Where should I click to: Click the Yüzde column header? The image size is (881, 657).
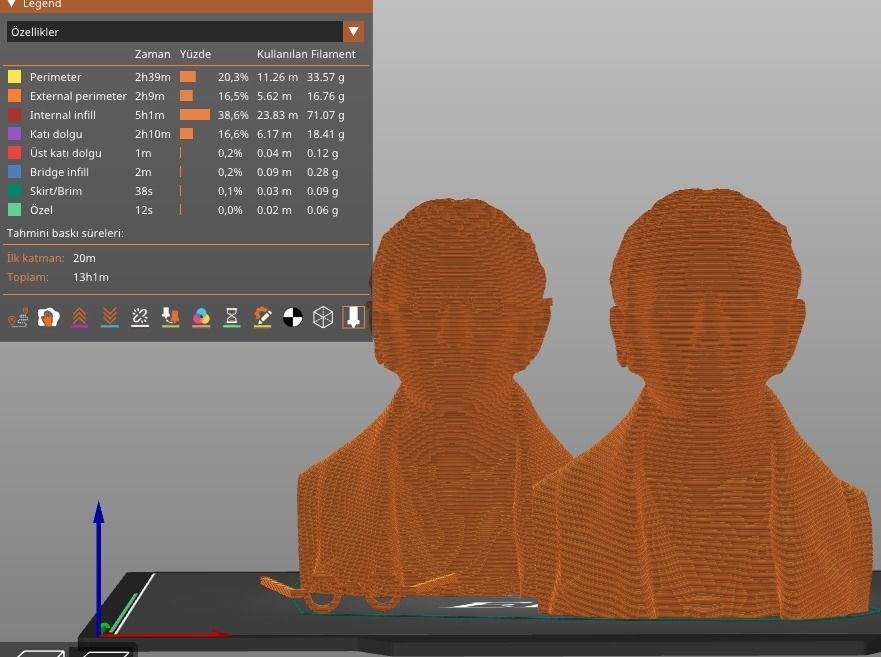pyautogui.click(x=195, y=54)
